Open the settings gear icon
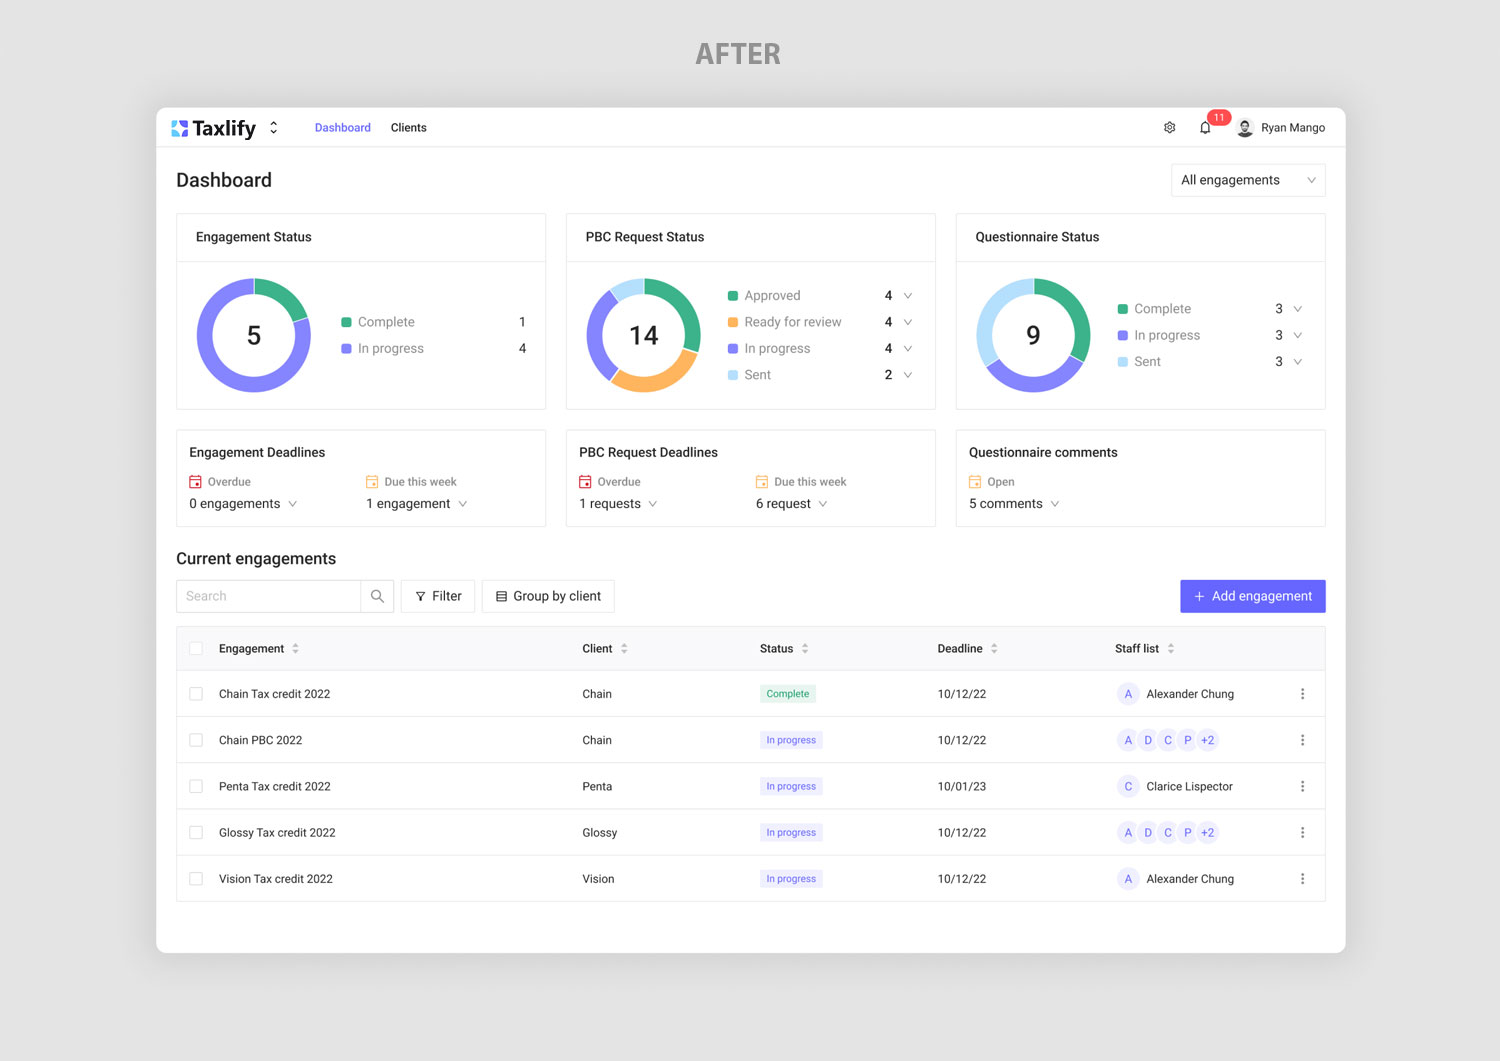Image resolution: width=1500 pixels, height=1061 pixels. pyautogui.click(x=1169, y=128)
